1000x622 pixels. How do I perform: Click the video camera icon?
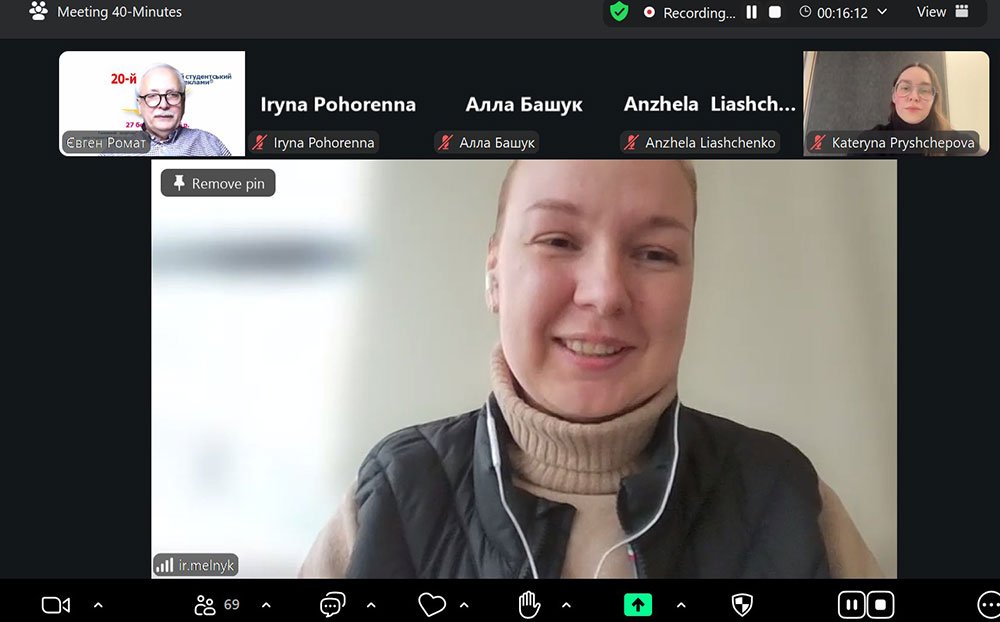tap(55, 605)
